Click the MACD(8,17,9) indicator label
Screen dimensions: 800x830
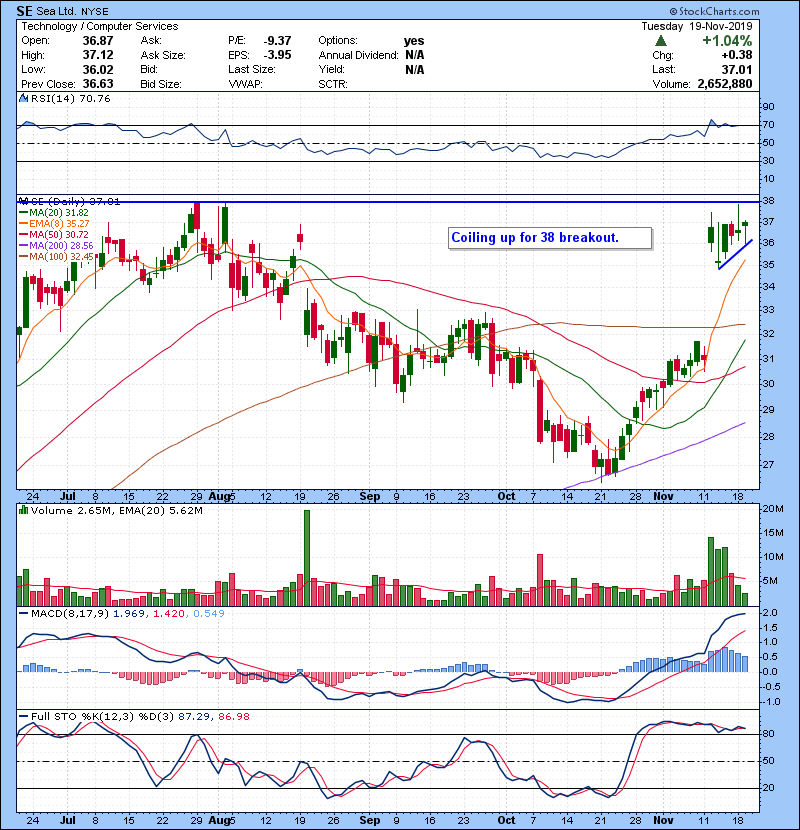coord(70,614)
